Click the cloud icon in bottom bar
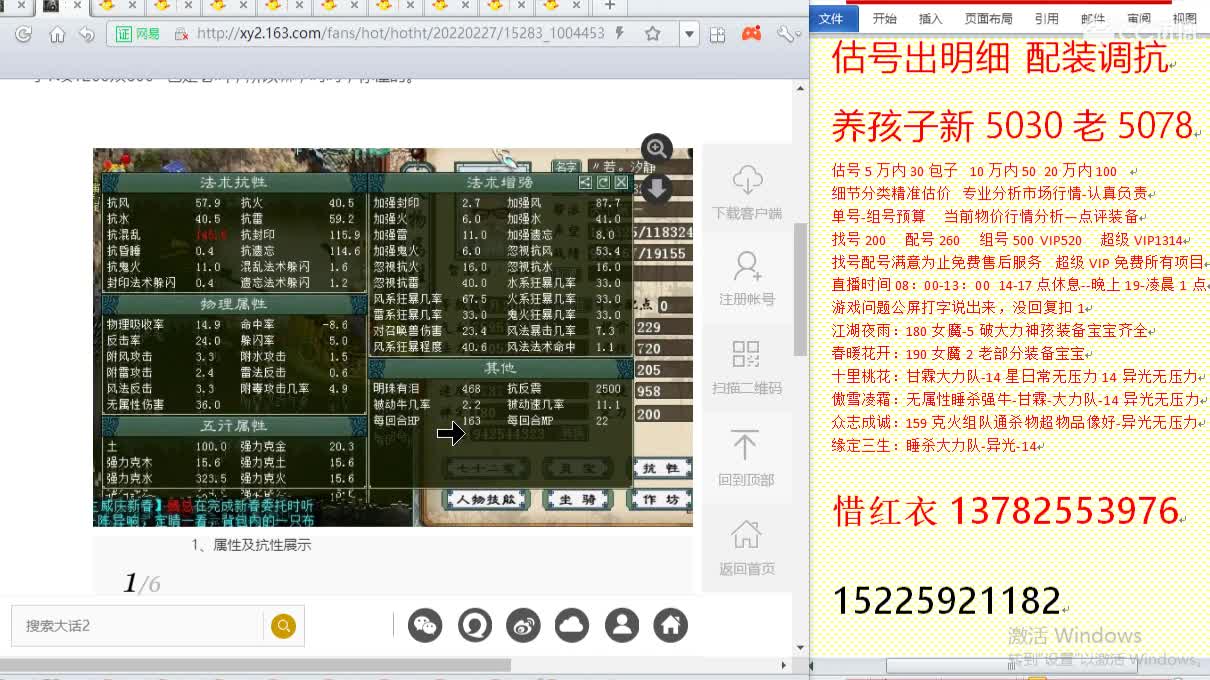The image size is (1210, 680). tap(573, 626)
